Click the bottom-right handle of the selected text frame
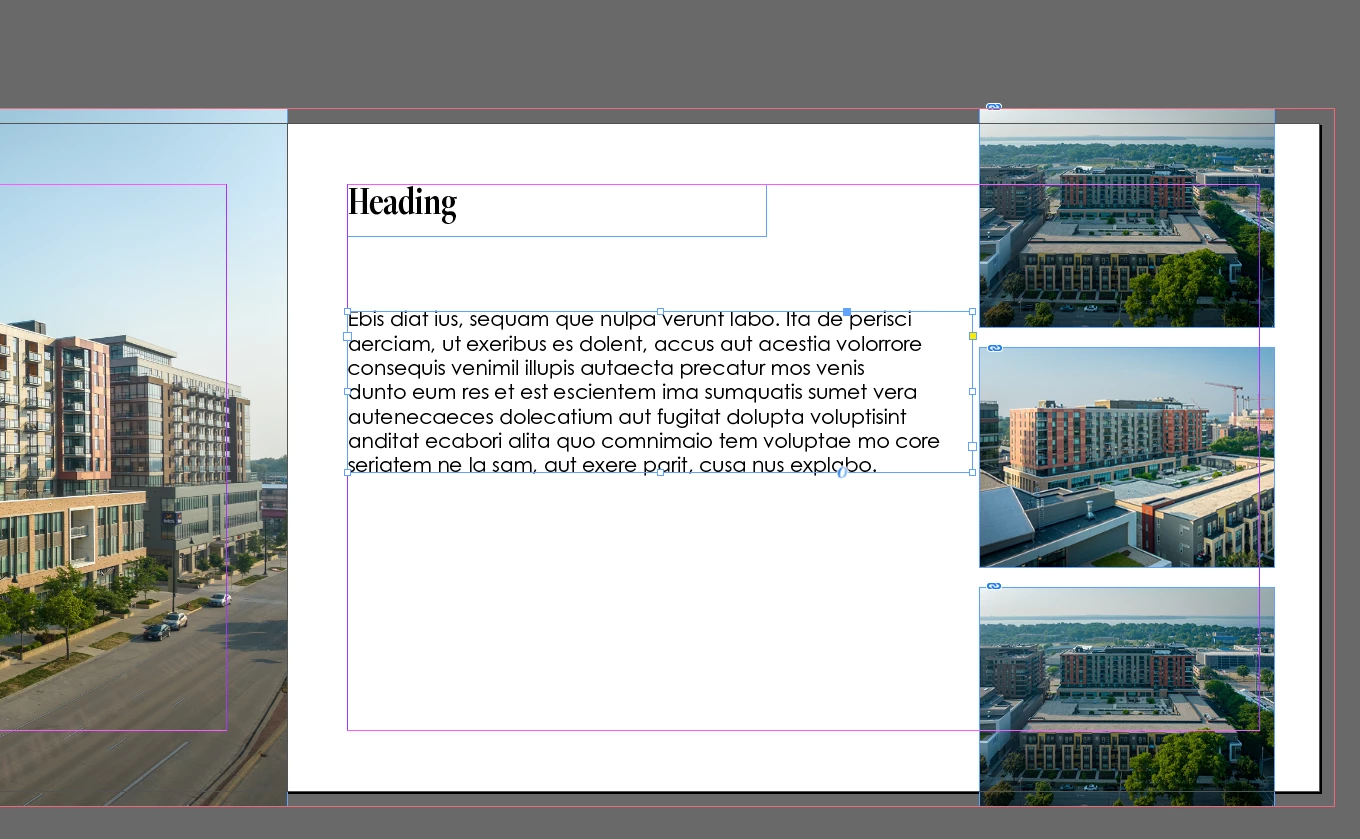Viewport: 1360px width, 839px height. 973,472
